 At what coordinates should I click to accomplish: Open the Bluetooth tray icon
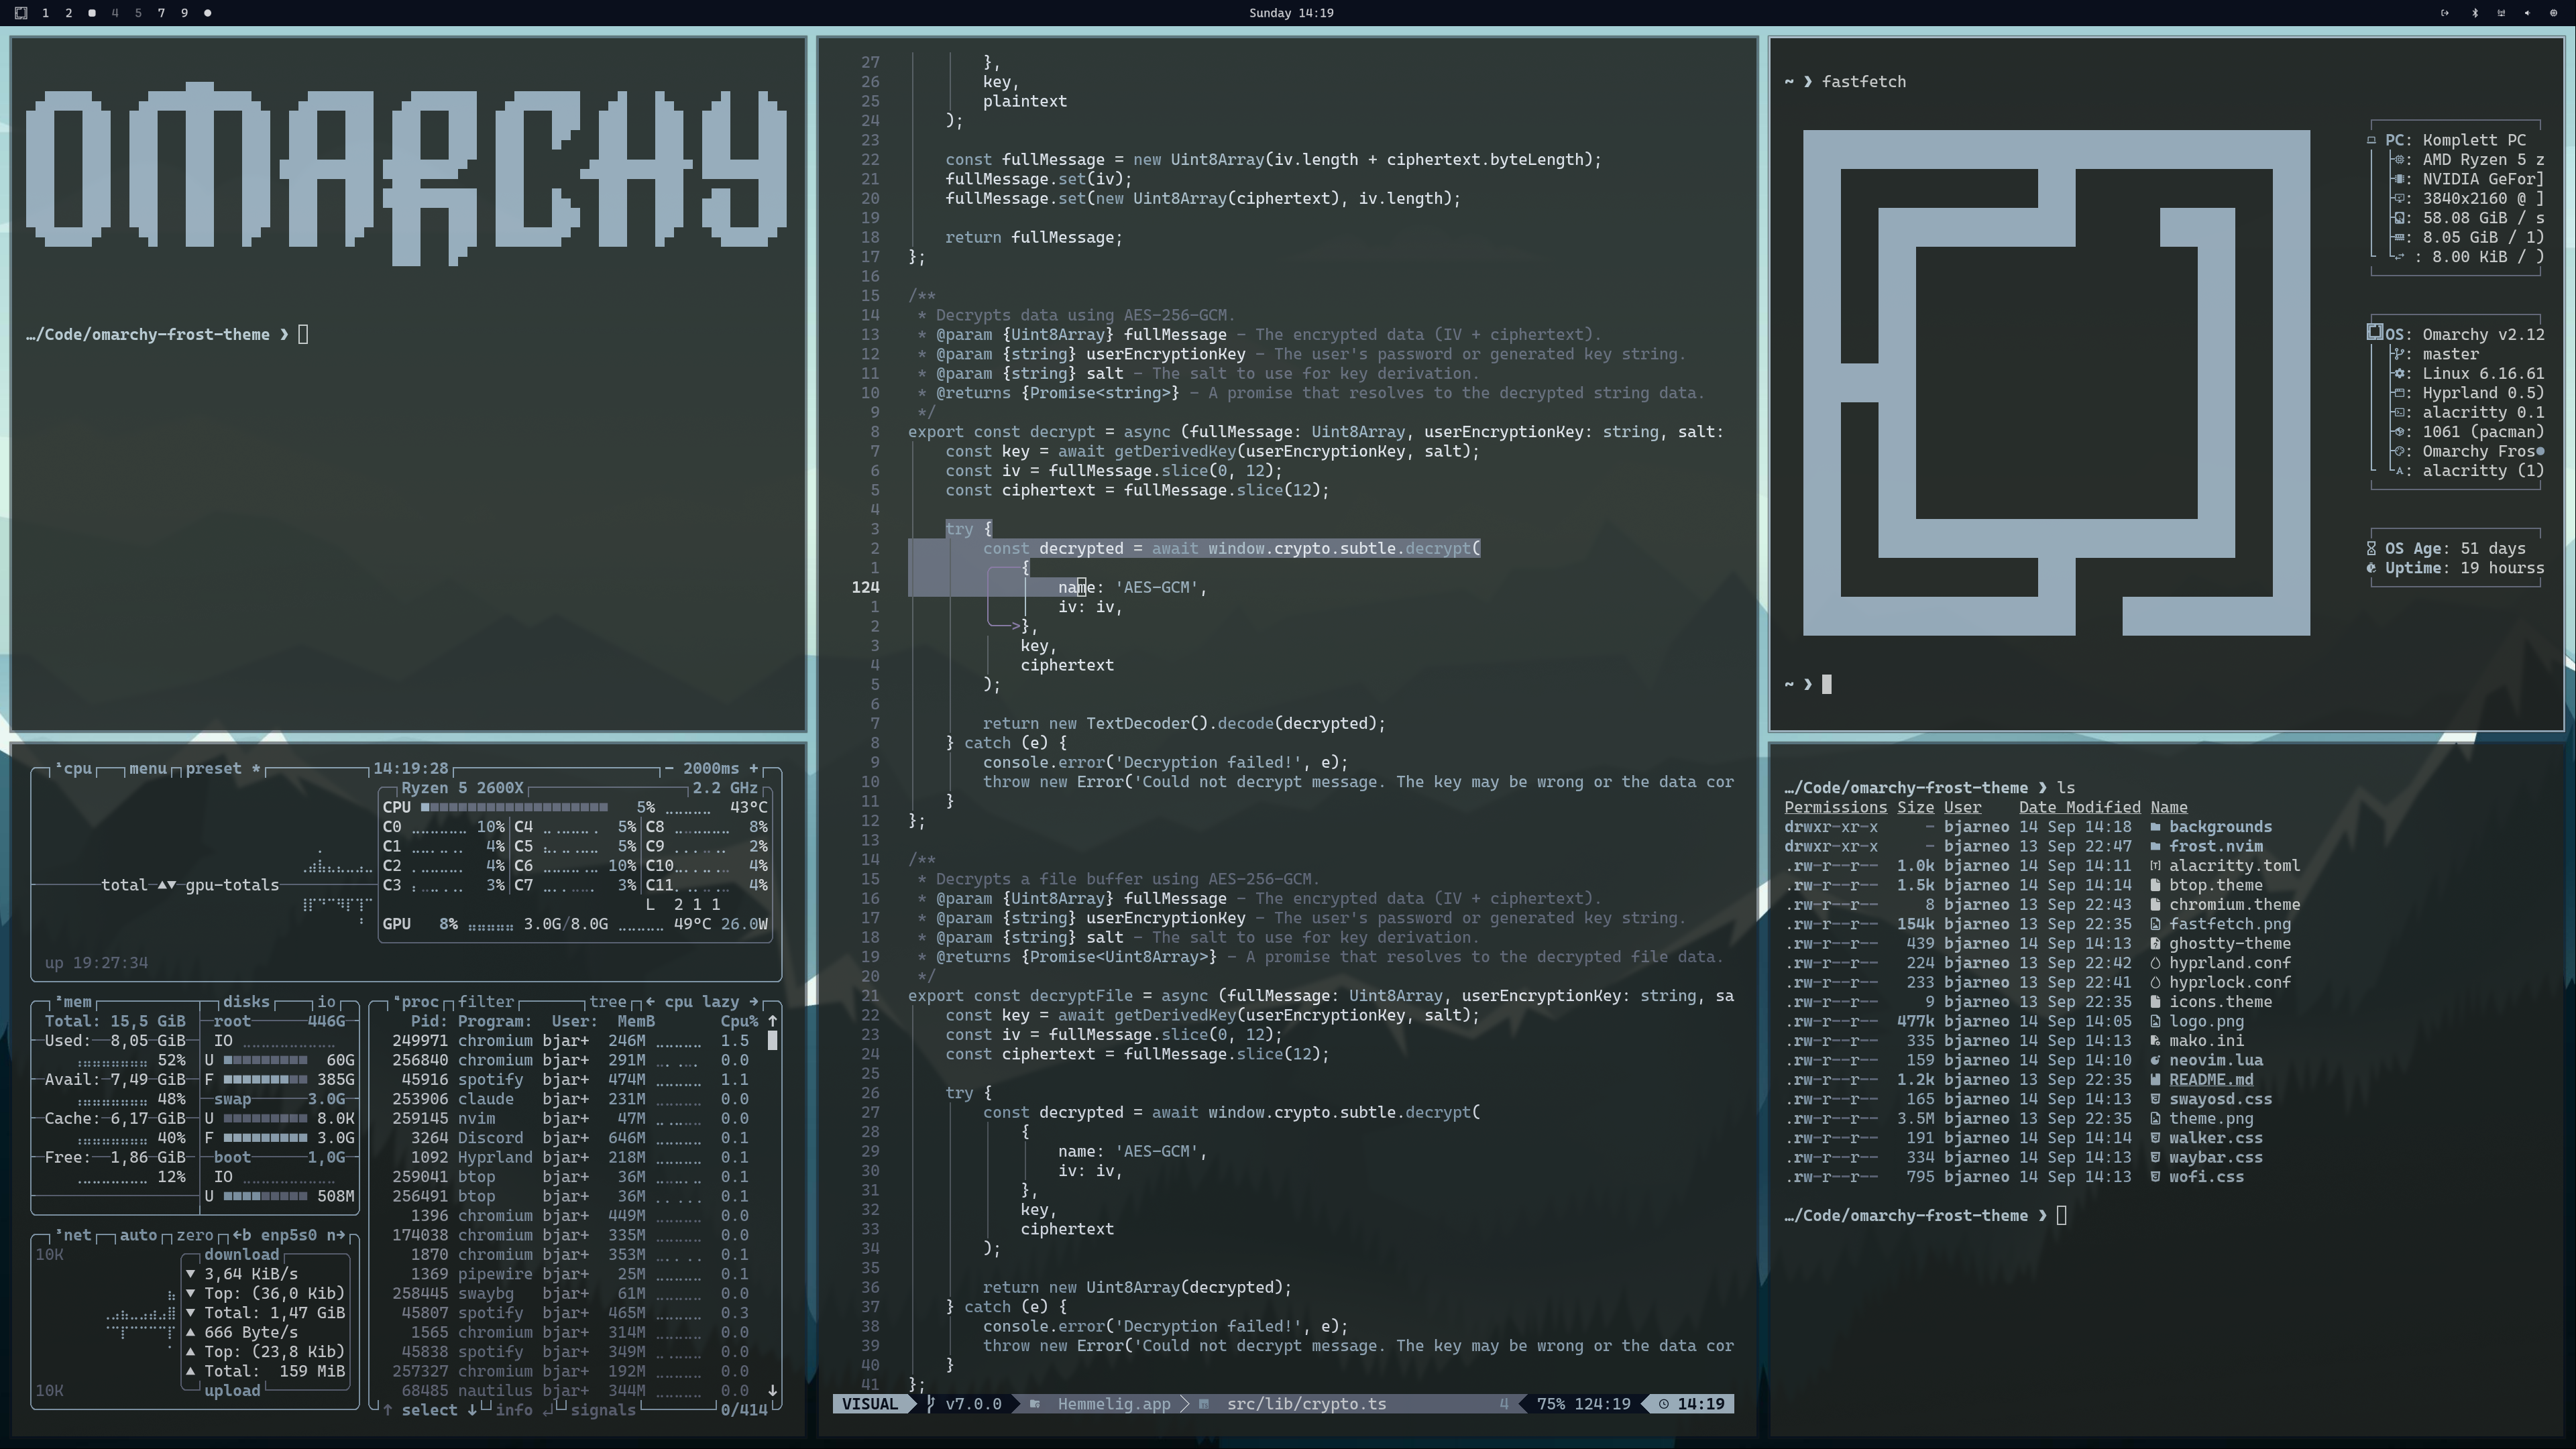click(2475, 13)
